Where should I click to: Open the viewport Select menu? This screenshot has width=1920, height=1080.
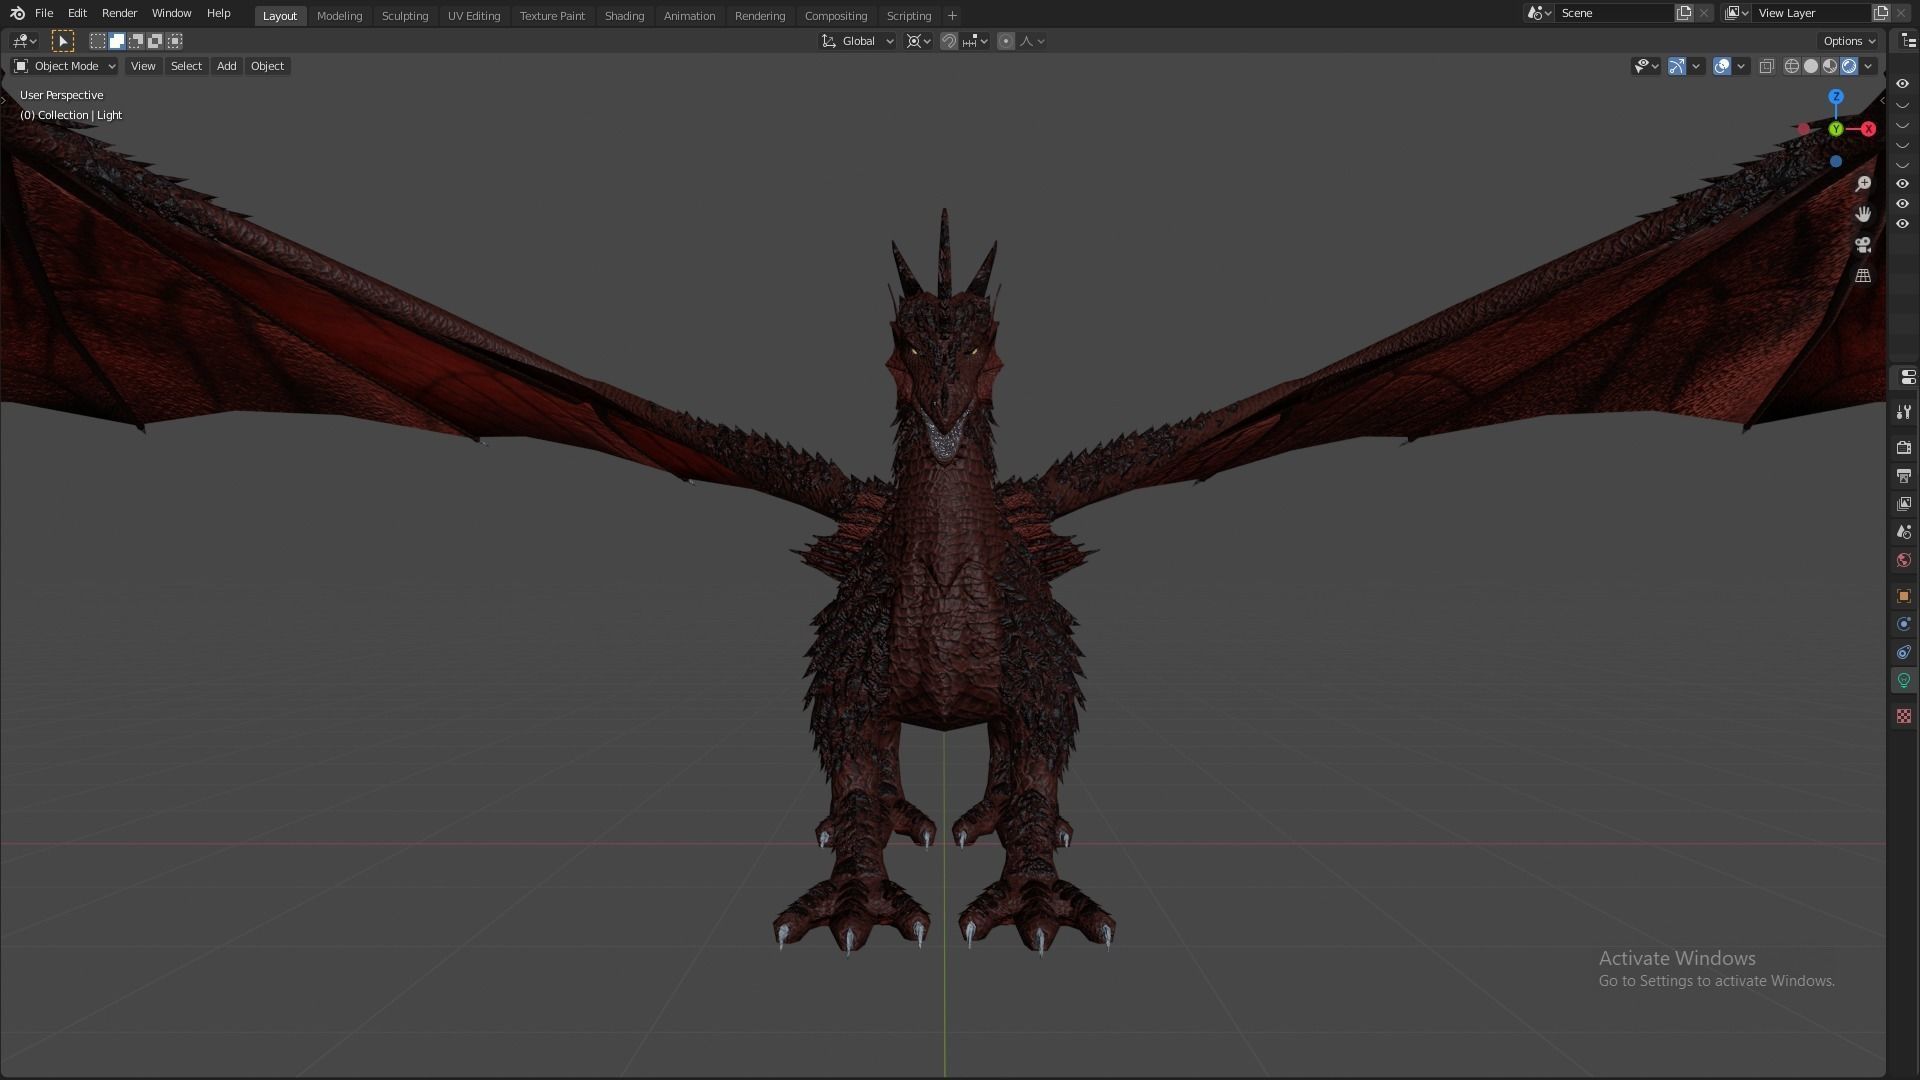186,66
